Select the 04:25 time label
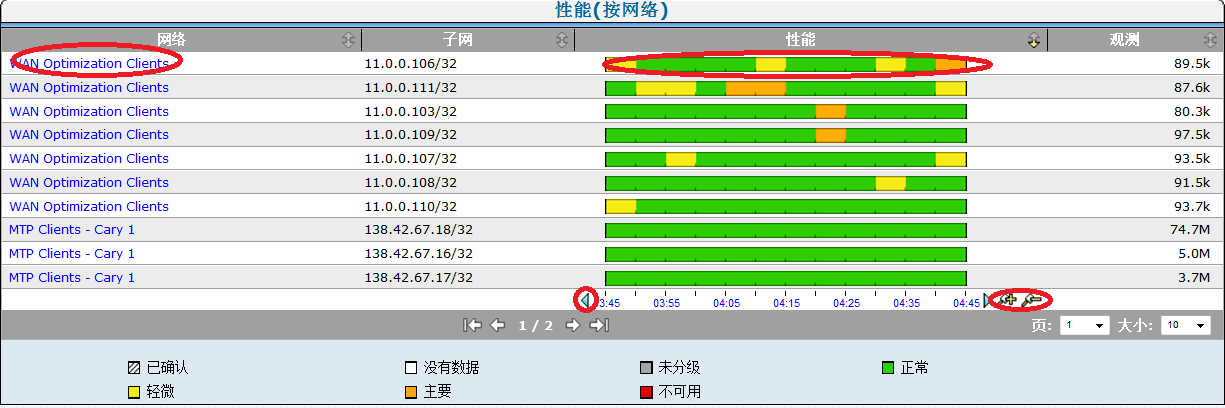Screen dimensions: 1225x408 (x=846, y=303)
